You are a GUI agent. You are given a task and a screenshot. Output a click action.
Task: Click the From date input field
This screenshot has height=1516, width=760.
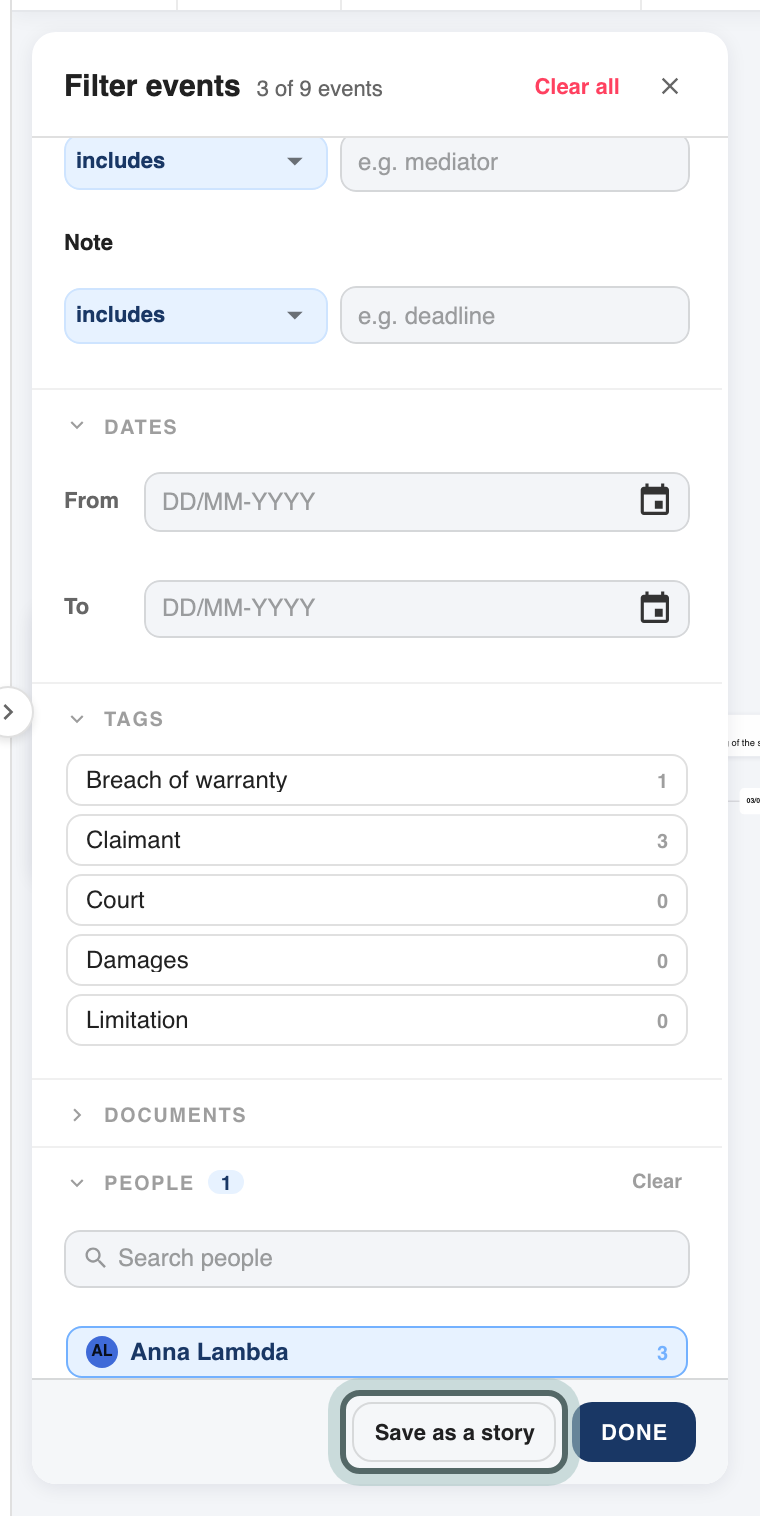point(417,501)
